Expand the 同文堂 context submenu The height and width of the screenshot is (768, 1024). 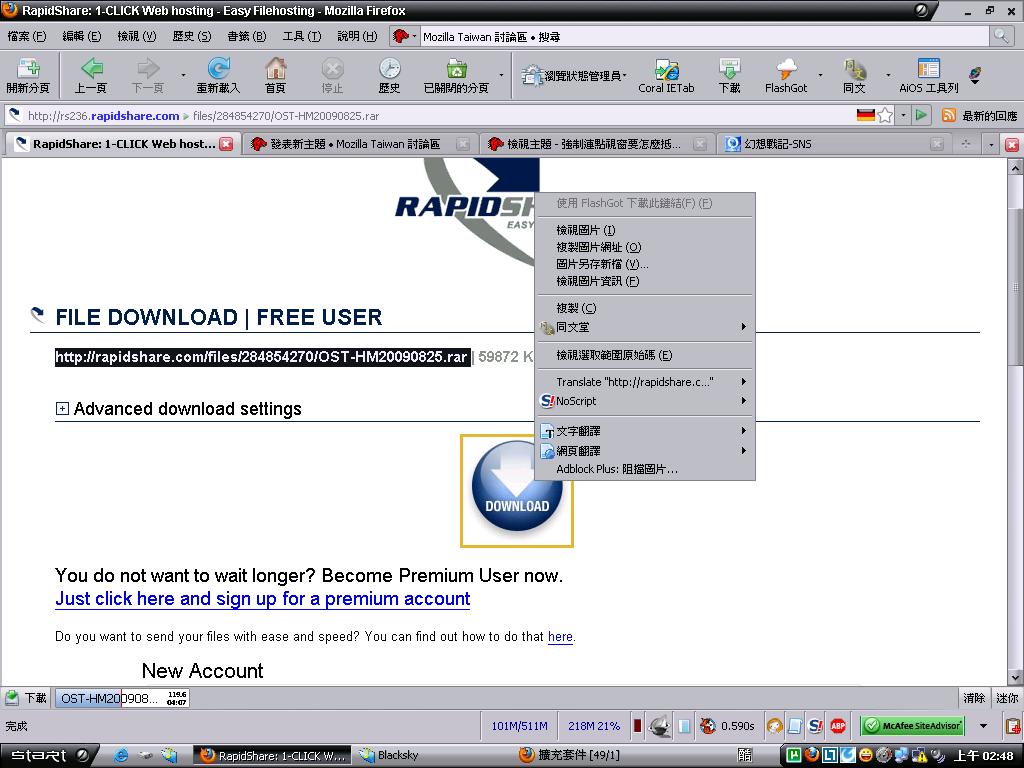(x=645, y=327)
